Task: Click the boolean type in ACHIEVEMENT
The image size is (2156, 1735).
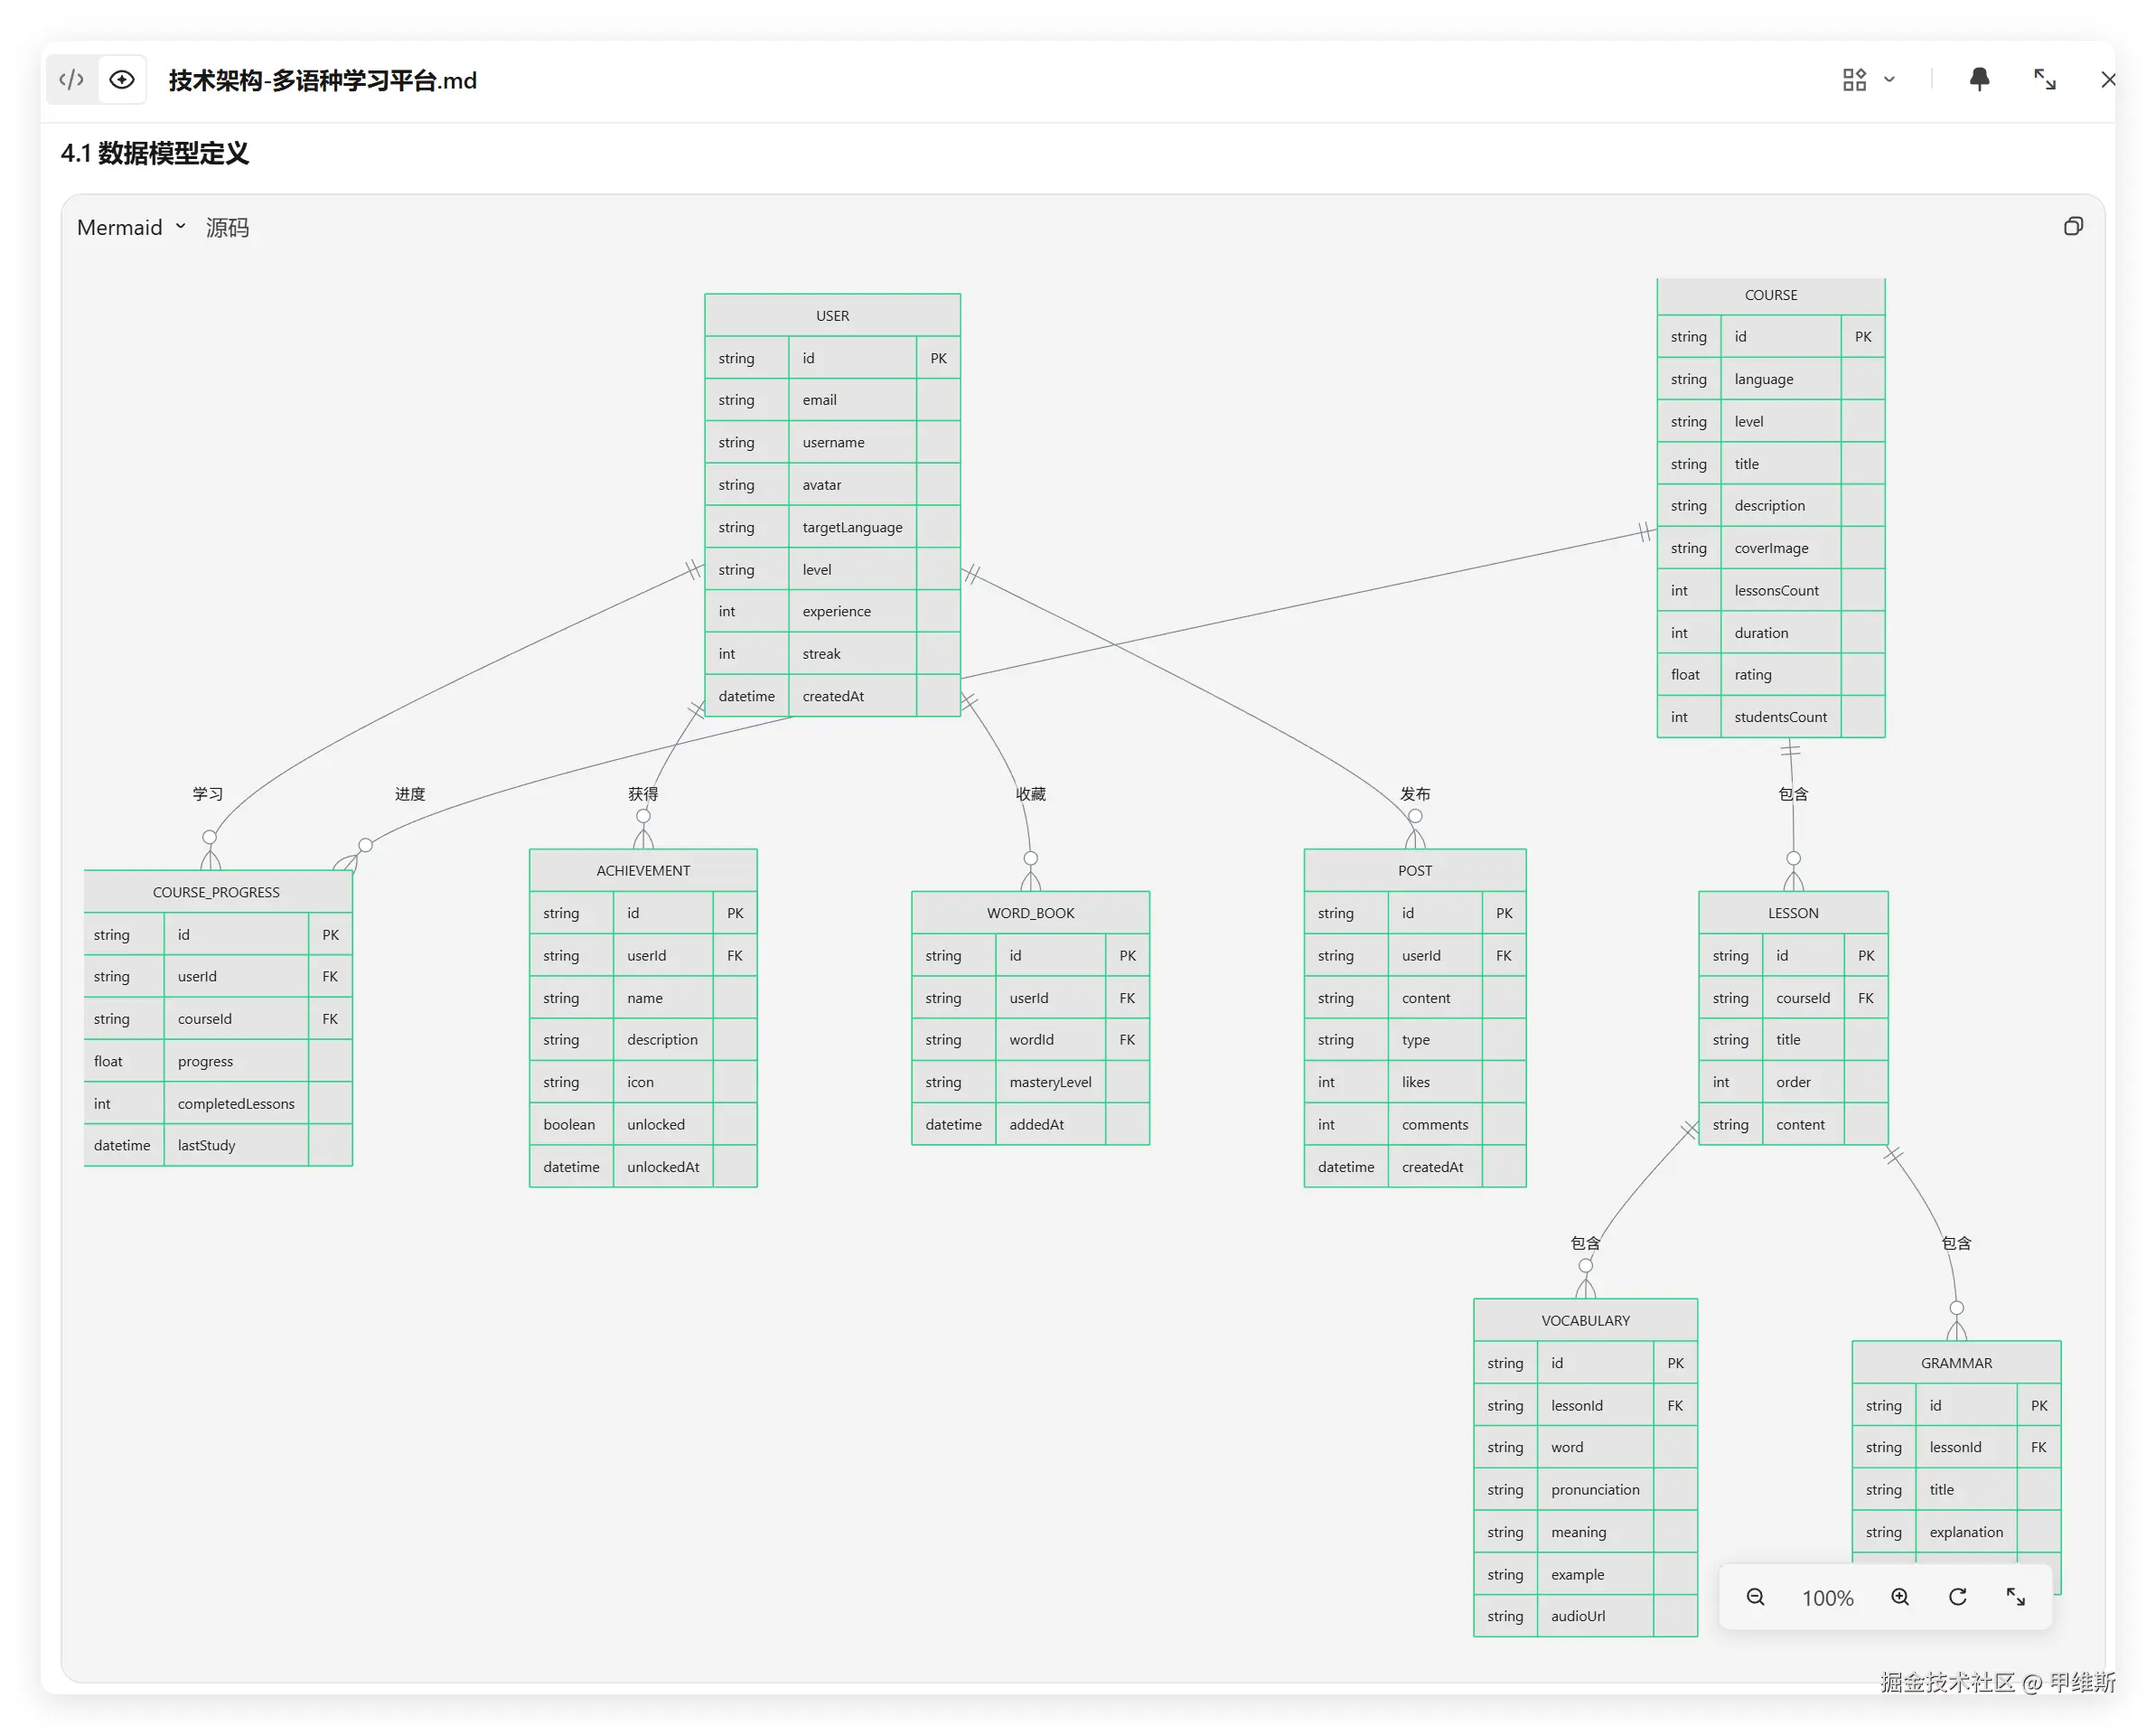Action: pyautogui.click(x=569, y=1124)
